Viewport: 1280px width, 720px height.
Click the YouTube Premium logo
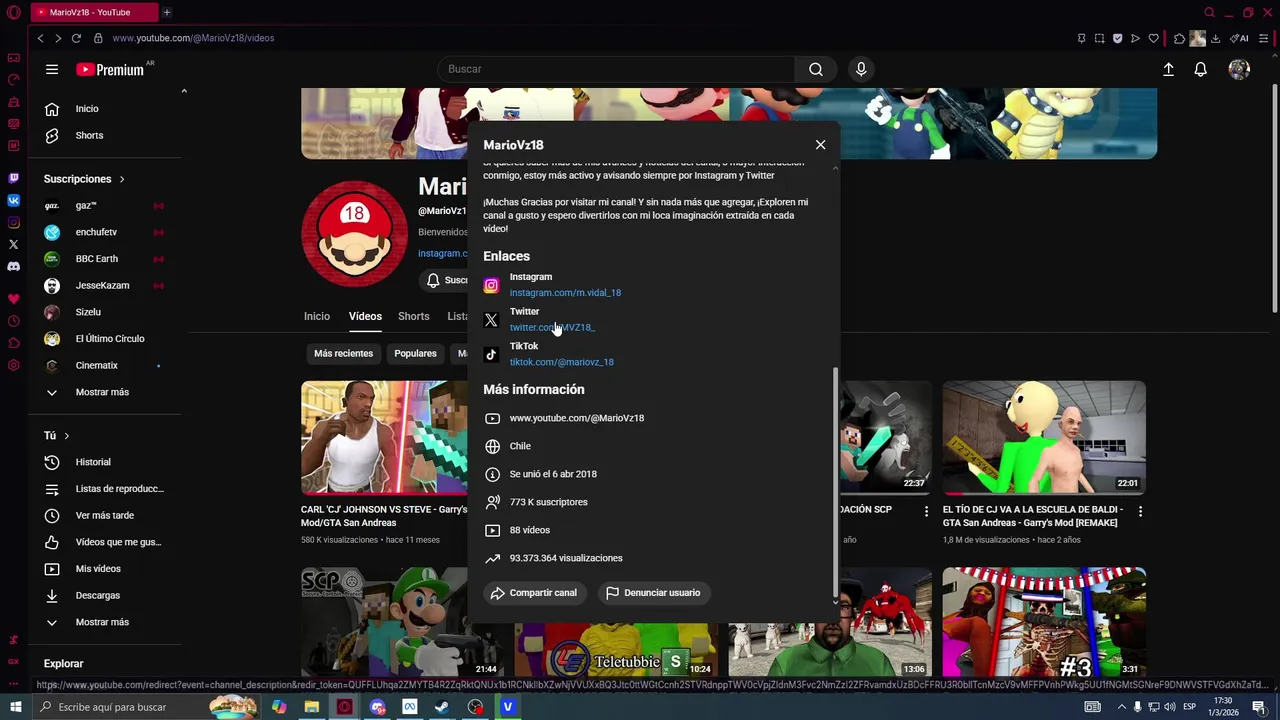[111, 69]
